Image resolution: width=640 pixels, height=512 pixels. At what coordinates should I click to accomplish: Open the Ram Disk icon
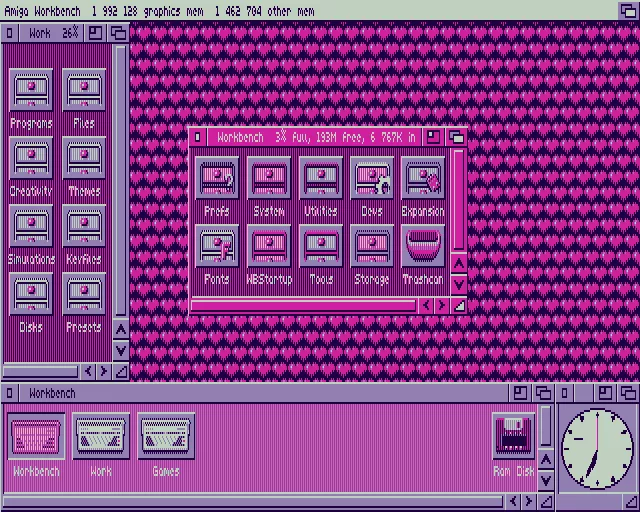(x=513, y=436)
